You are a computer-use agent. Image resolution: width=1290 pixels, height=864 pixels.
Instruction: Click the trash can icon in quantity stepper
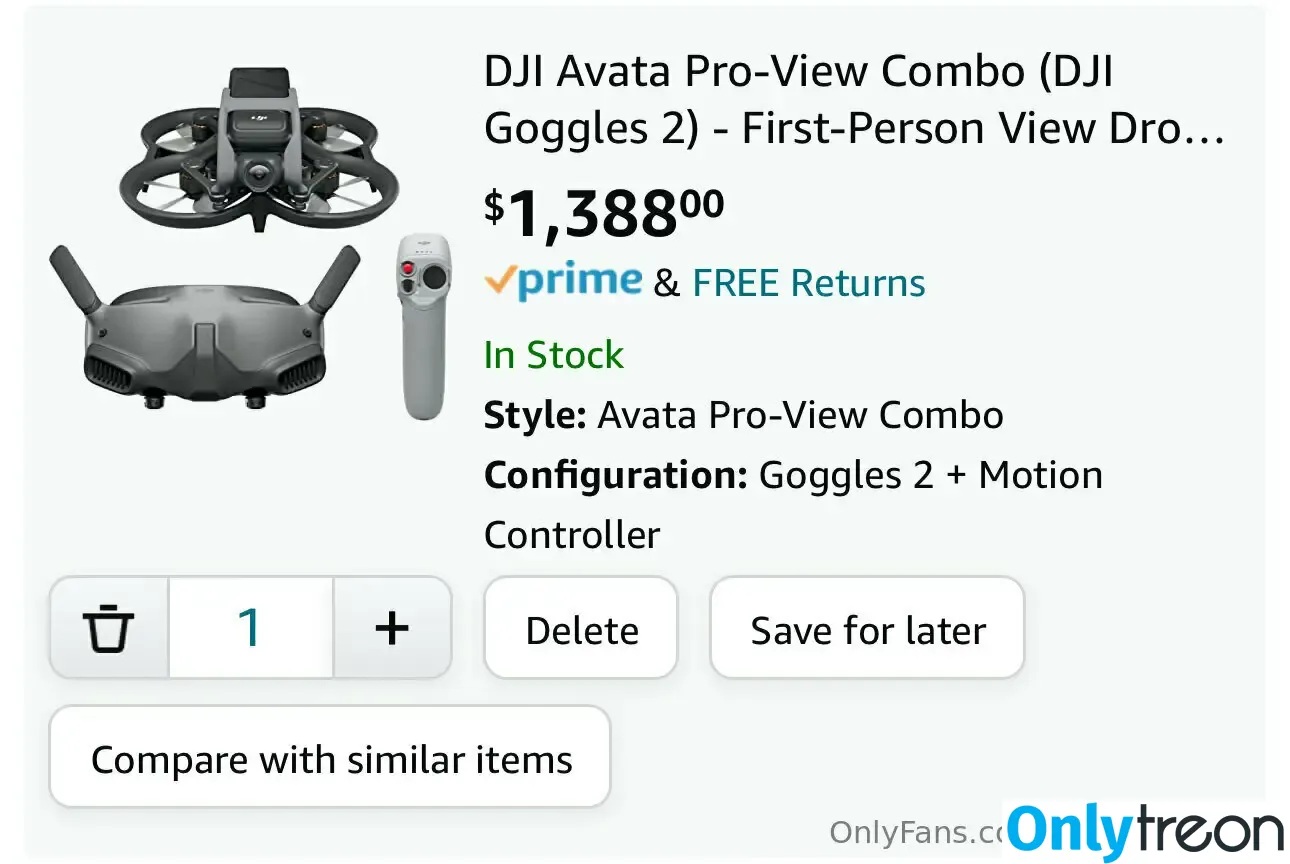click(108, 628)
